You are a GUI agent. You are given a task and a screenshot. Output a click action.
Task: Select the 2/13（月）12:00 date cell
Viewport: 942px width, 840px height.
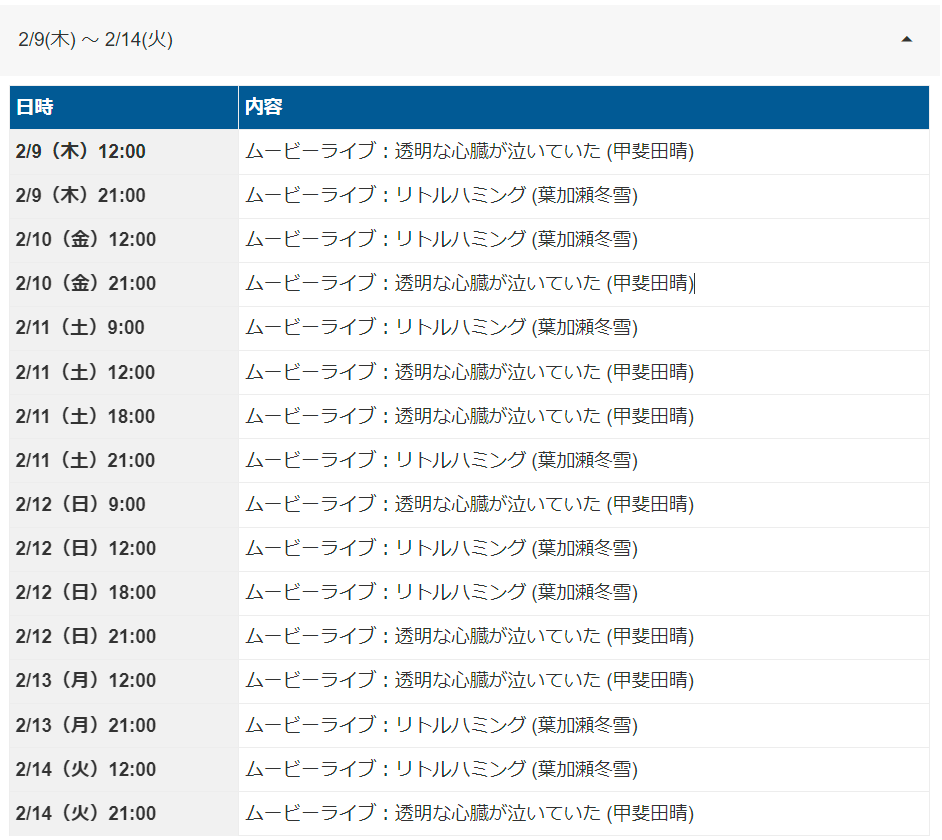click(124, 681)
